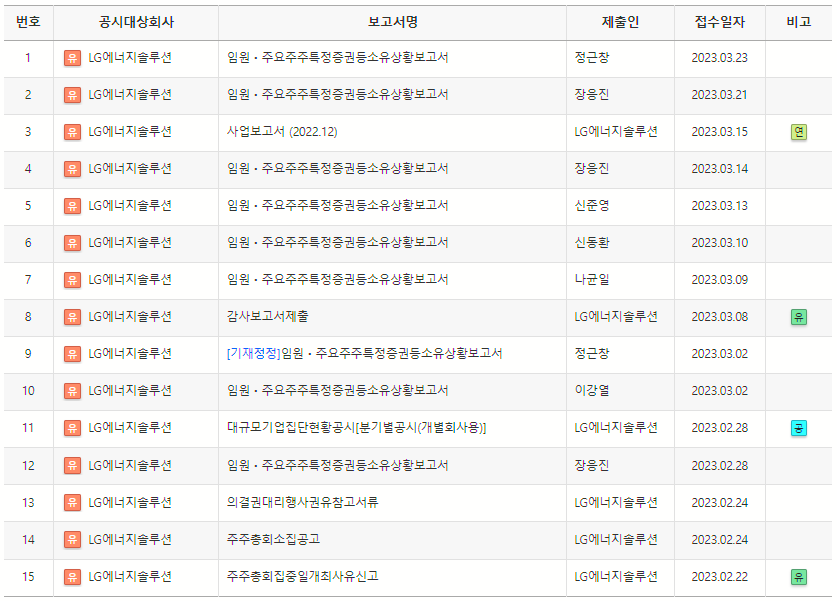Select orange 유 badge beside company in row 3
The height and width of the screenshot is (601, 837).
tap(72, 132)
